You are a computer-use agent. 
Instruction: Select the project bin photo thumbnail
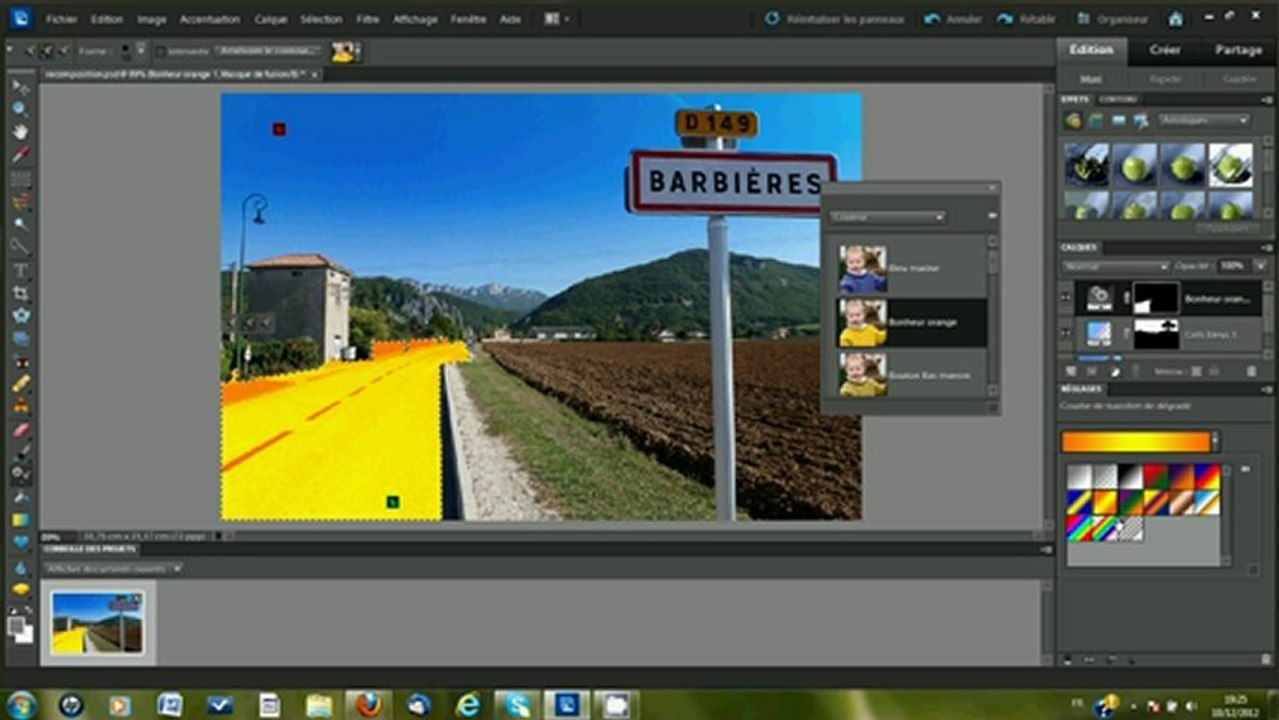[x=97, y=622]
